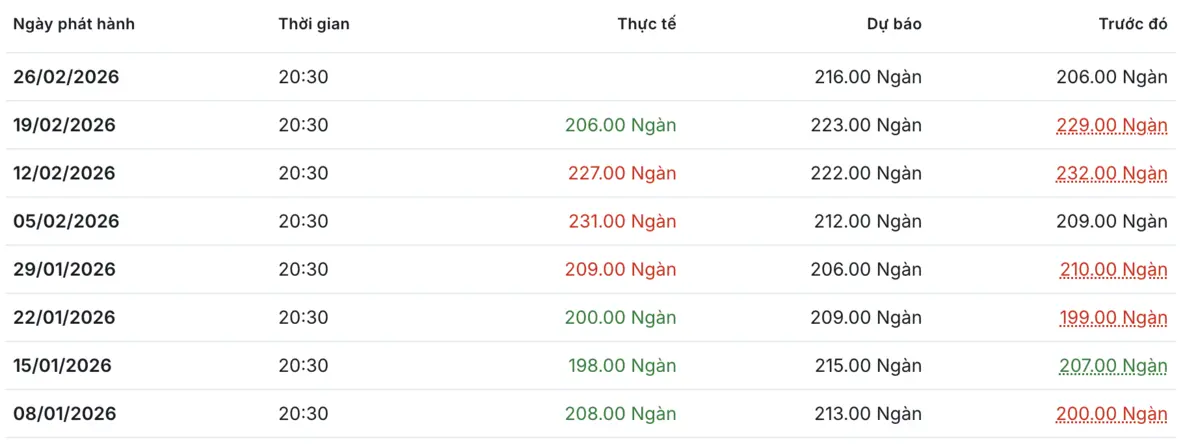1198x446 pixels.
Task: Click the Ngày phát hành column header
Action: 74,25
